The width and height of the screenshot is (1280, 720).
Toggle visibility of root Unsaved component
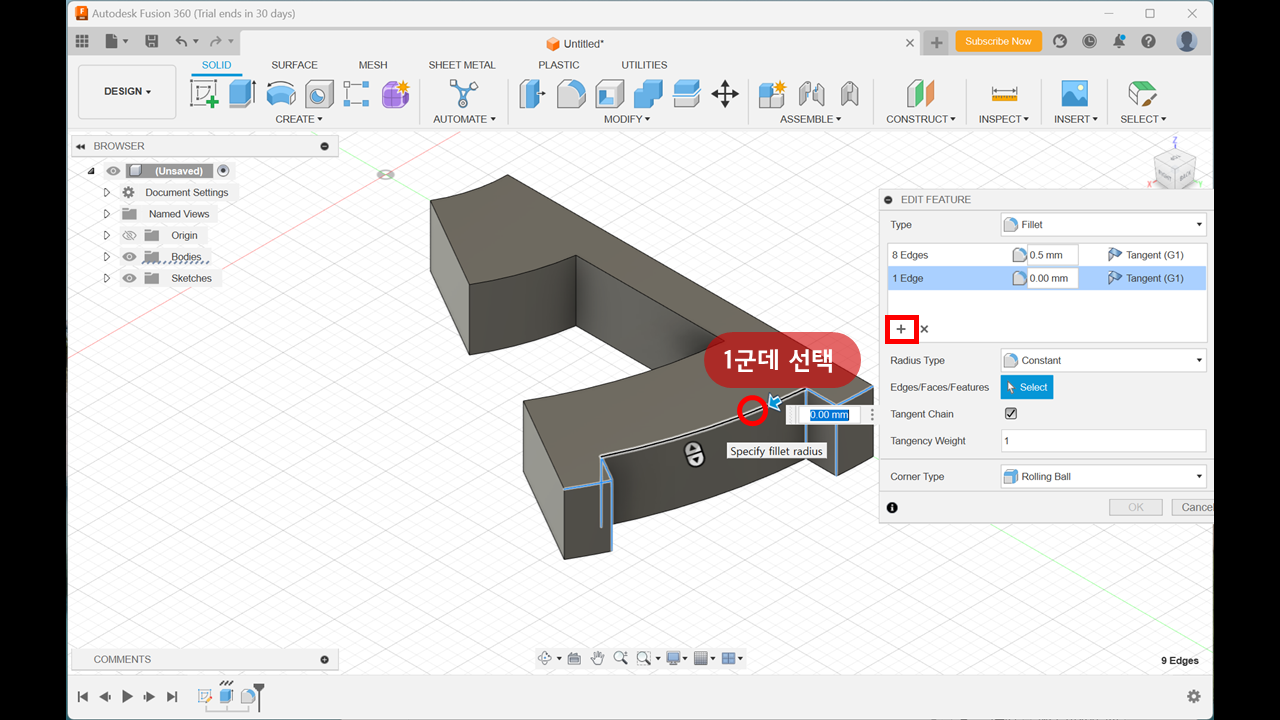(113, 171)
